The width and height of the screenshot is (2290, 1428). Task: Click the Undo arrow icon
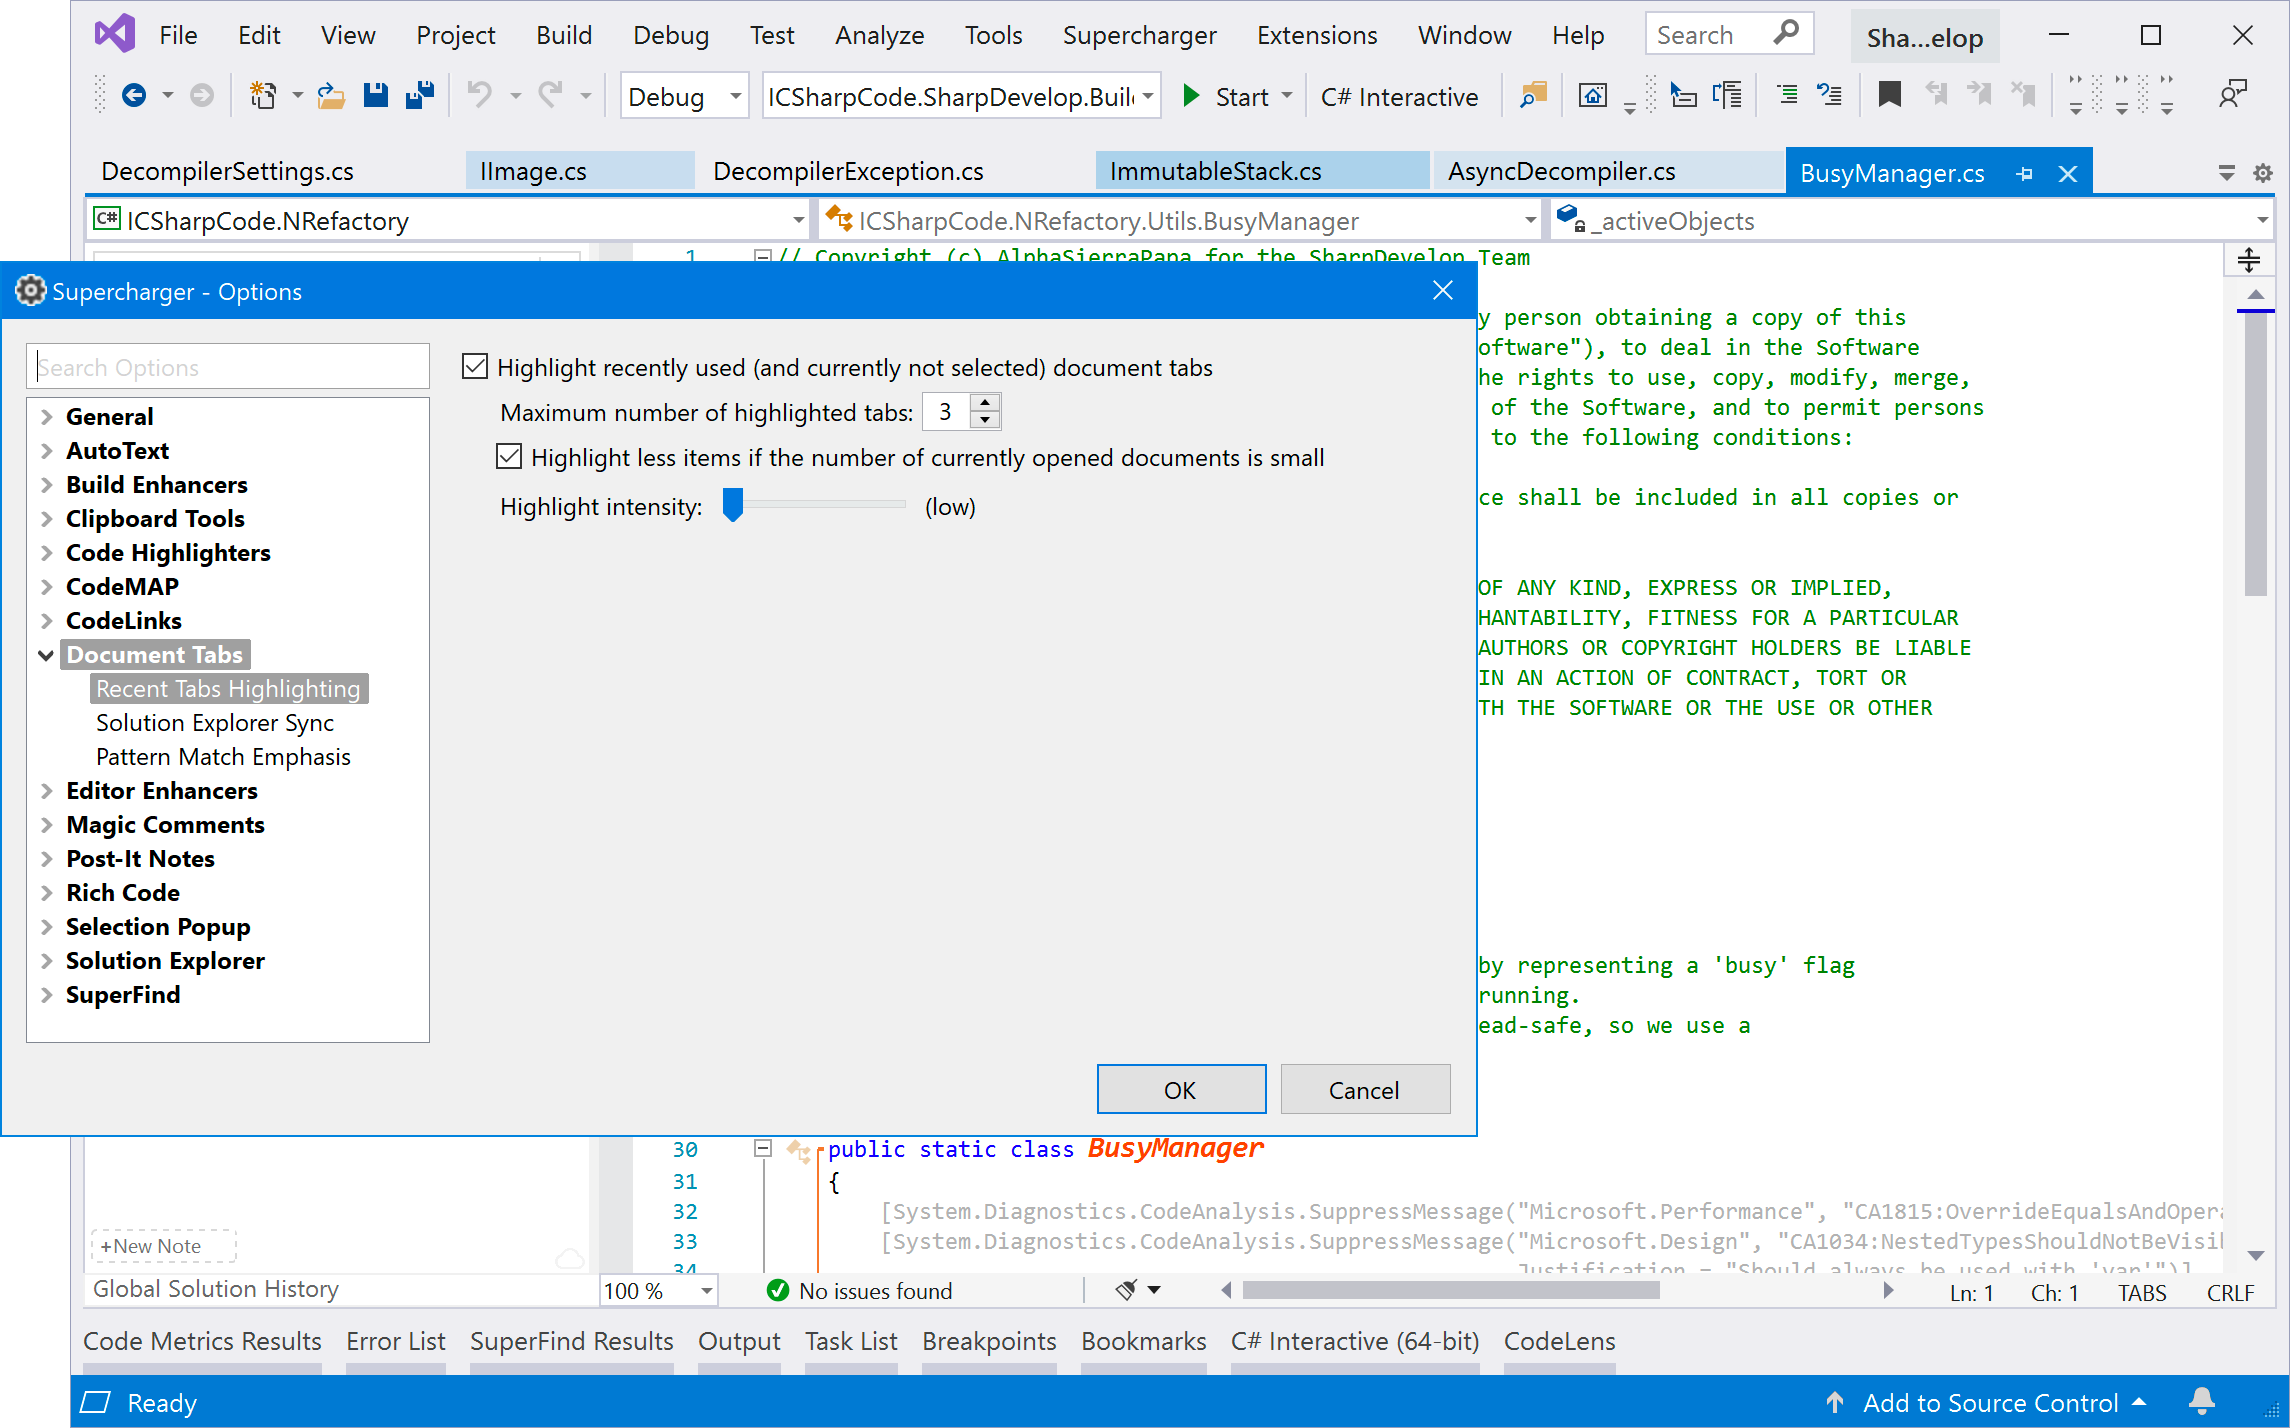[x=480, y=96]
